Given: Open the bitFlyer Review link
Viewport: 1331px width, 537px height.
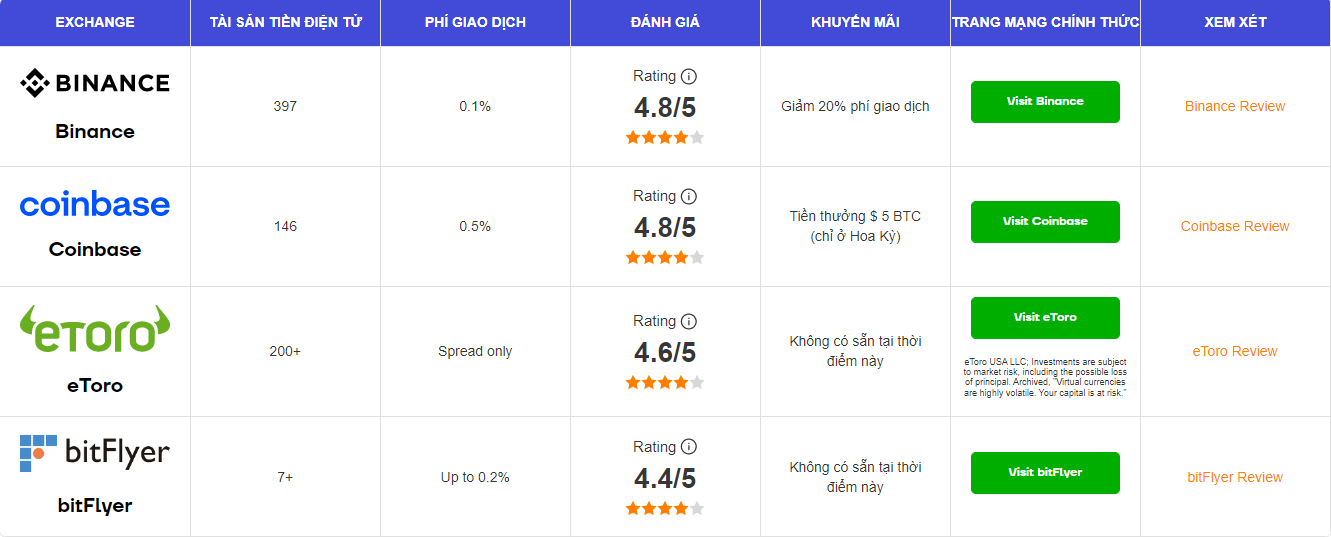Looking at the screenshot, I should (x=1235, y=477).
